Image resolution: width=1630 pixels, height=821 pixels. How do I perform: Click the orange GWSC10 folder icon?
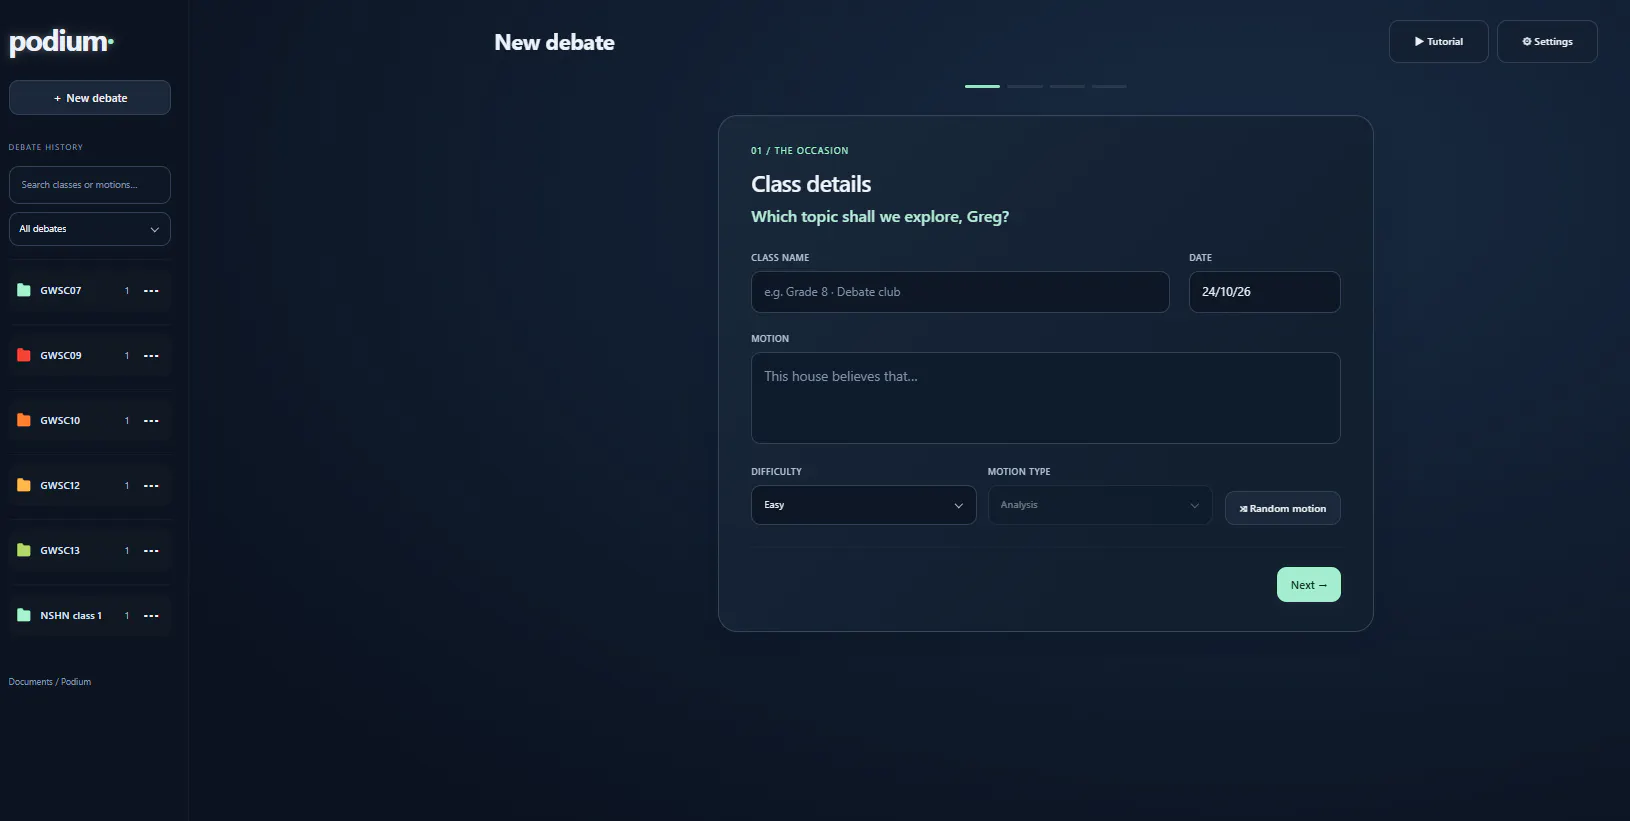[x=24, y=420]
